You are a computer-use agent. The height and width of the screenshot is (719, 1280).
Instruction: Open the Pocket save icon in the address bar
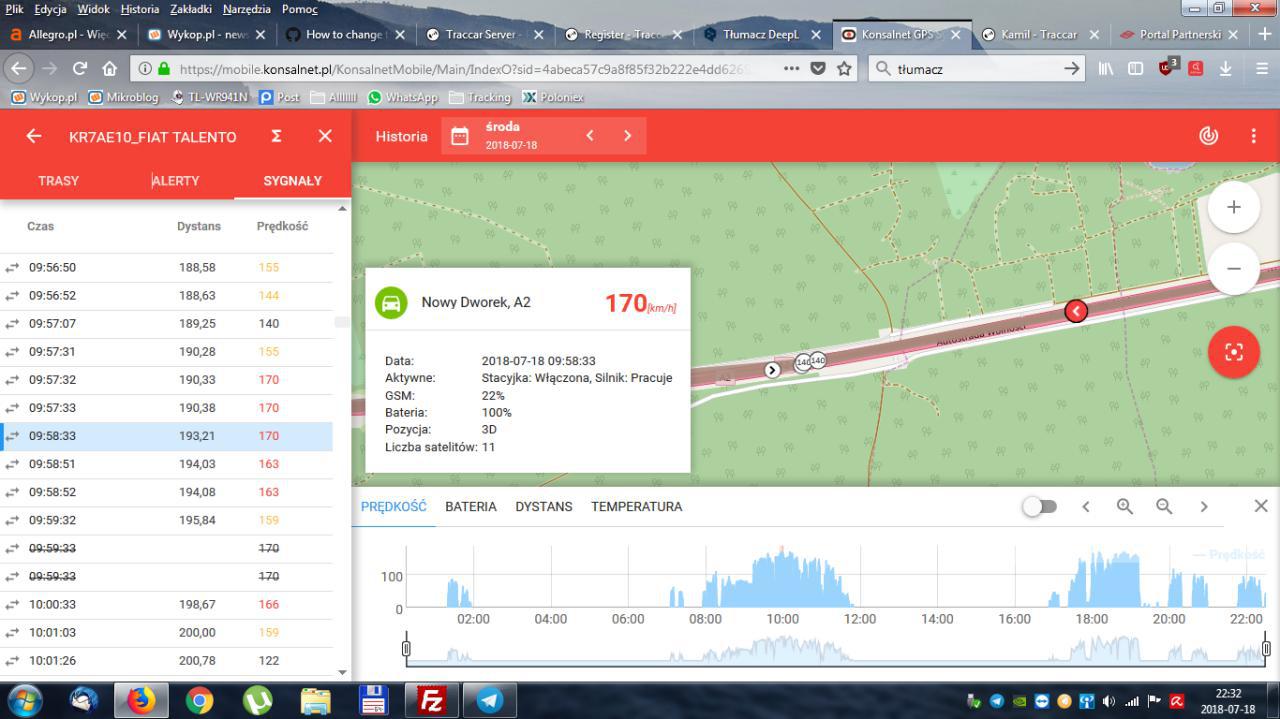click(818, 69)
